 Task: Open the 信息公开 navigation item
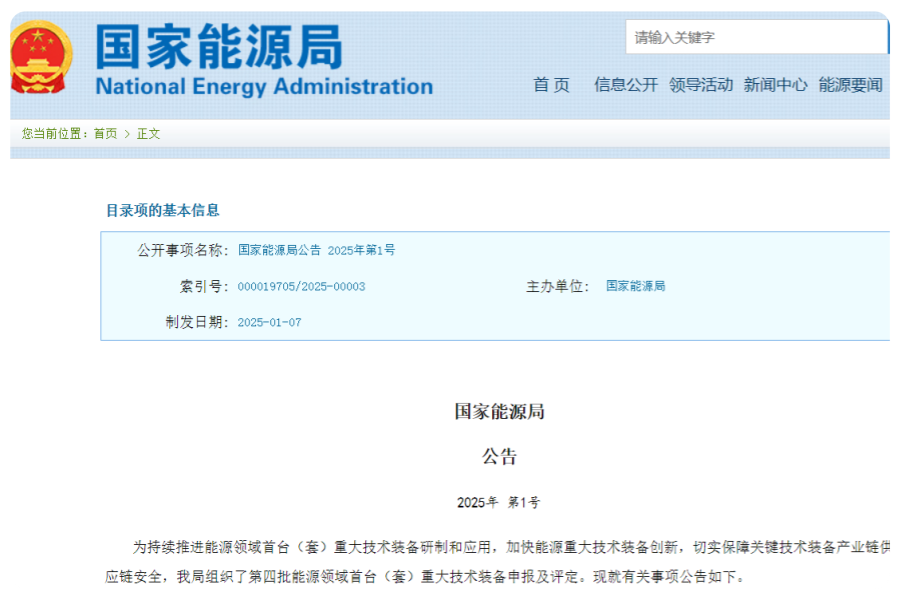tap(626, 85)
